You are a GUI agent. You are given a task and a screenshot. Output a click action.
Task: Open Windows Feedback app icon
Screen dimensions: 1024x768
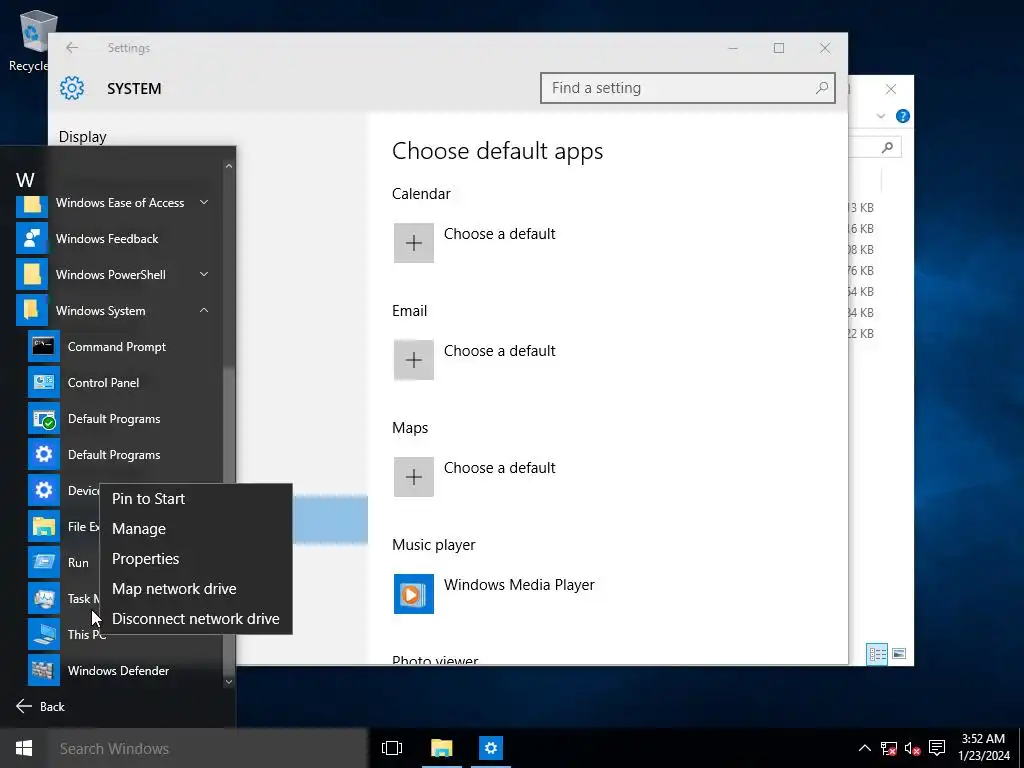(x=31, y=238)
